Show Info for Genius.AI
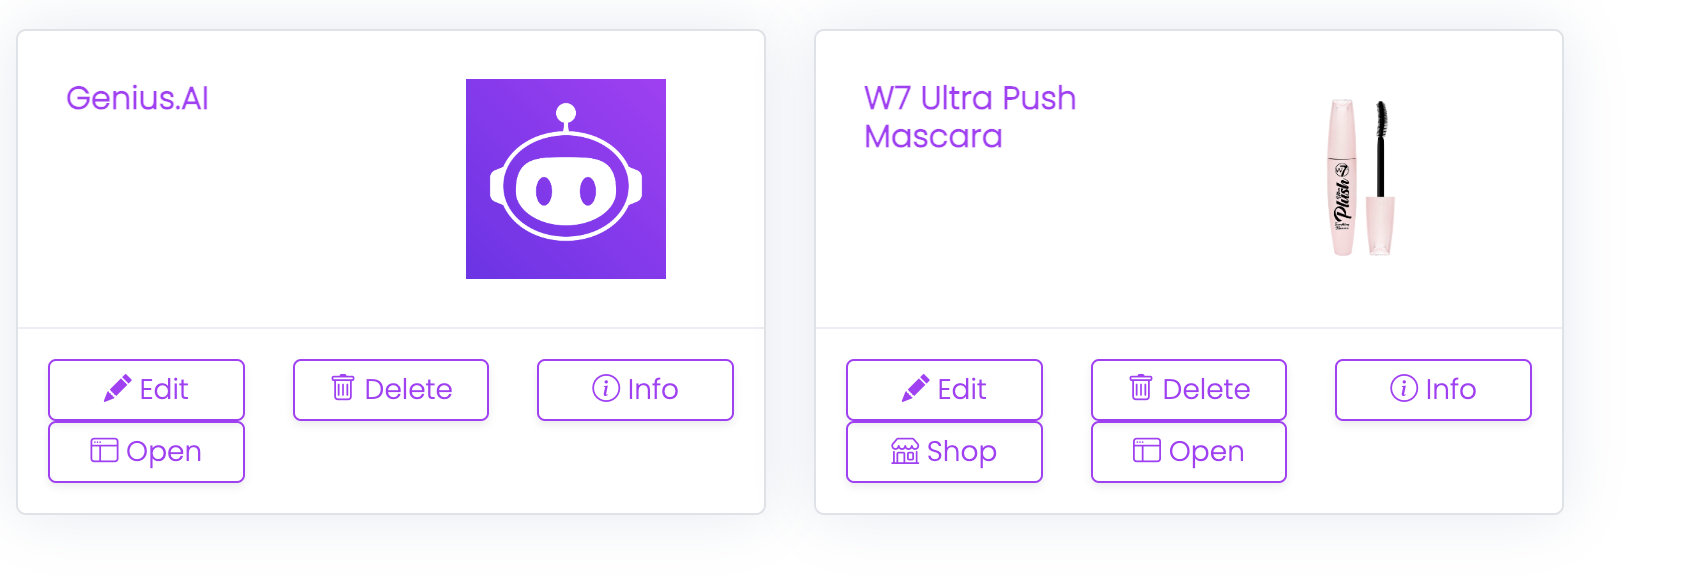1689x581 pixels. 635,390
